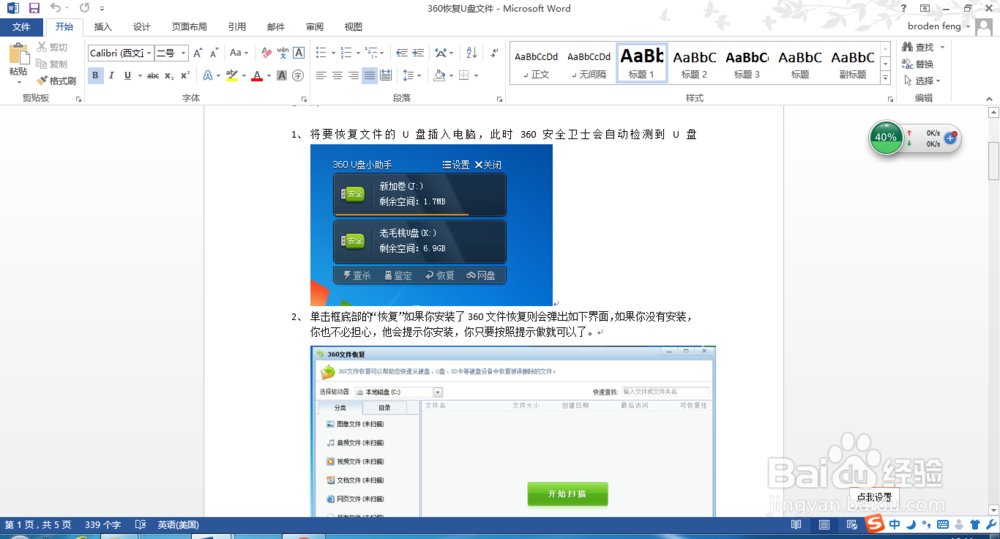
Task: Decrease paragraph indent
Action: point(402,53)
